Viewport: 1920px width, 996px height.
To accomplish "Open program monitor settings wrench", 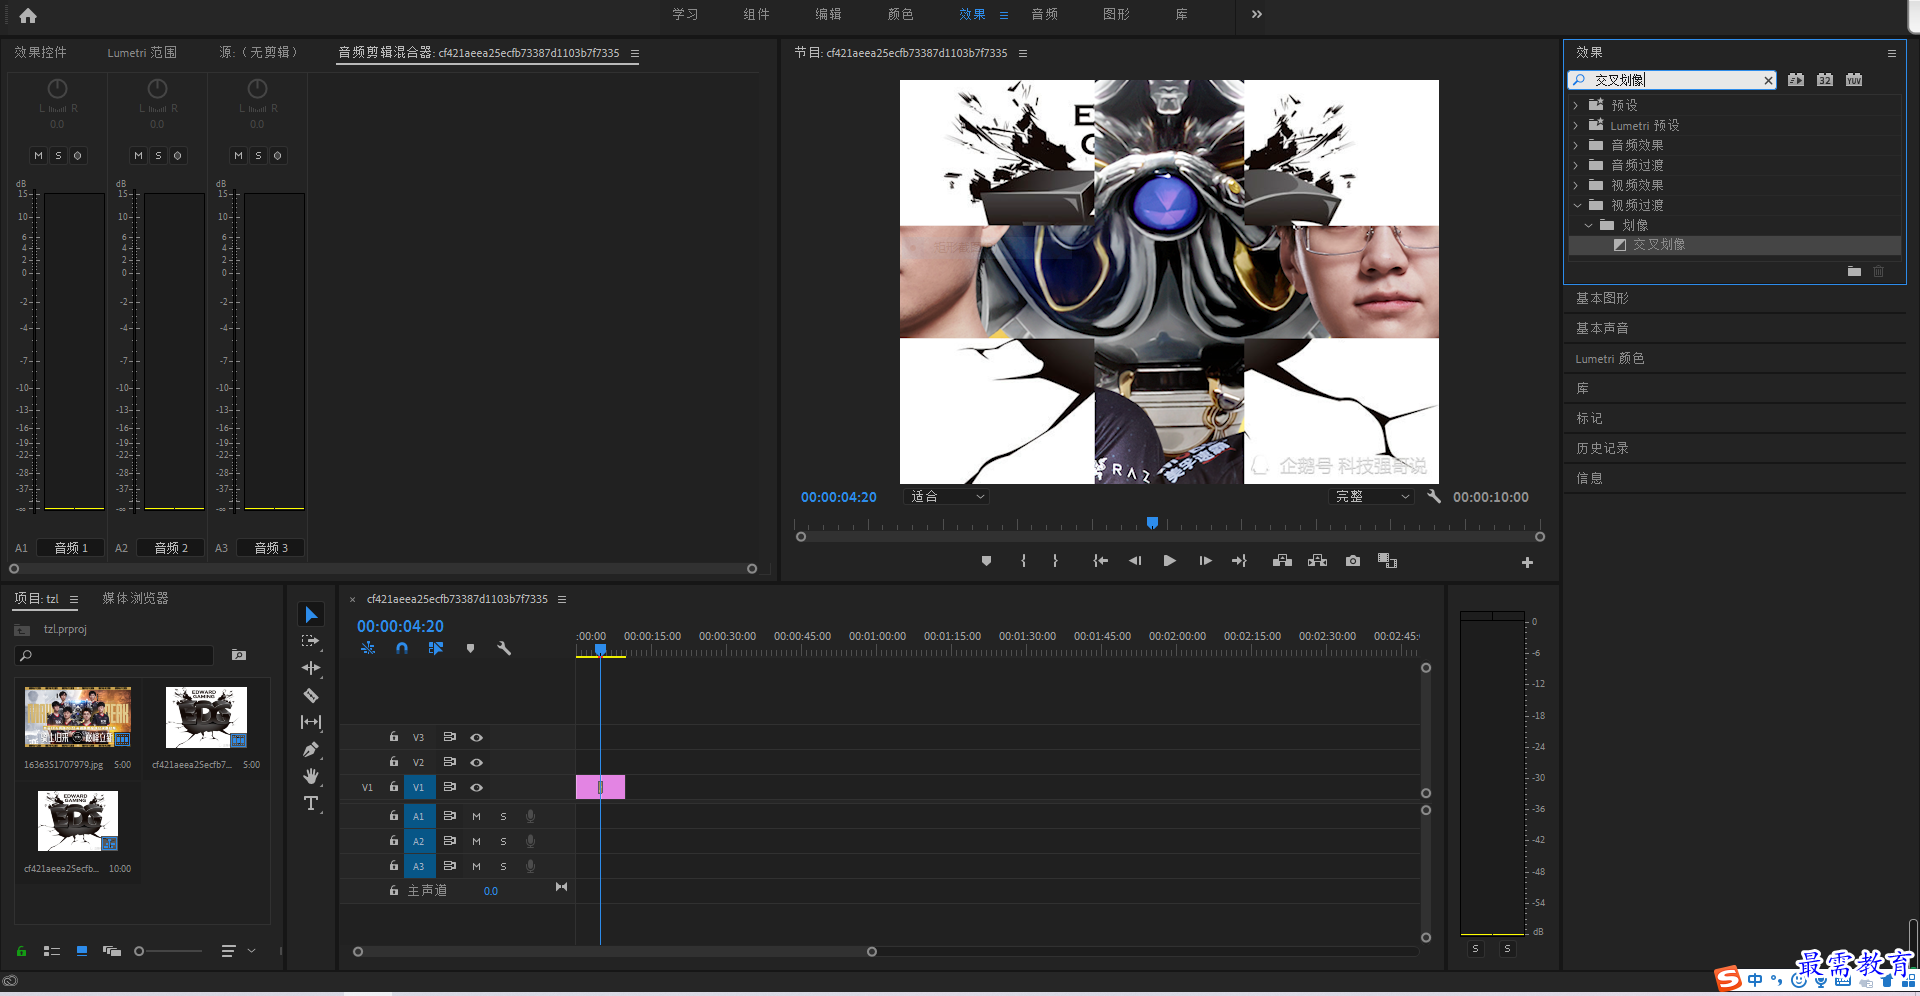I will pyautogui.click(x=1434, y=496).
